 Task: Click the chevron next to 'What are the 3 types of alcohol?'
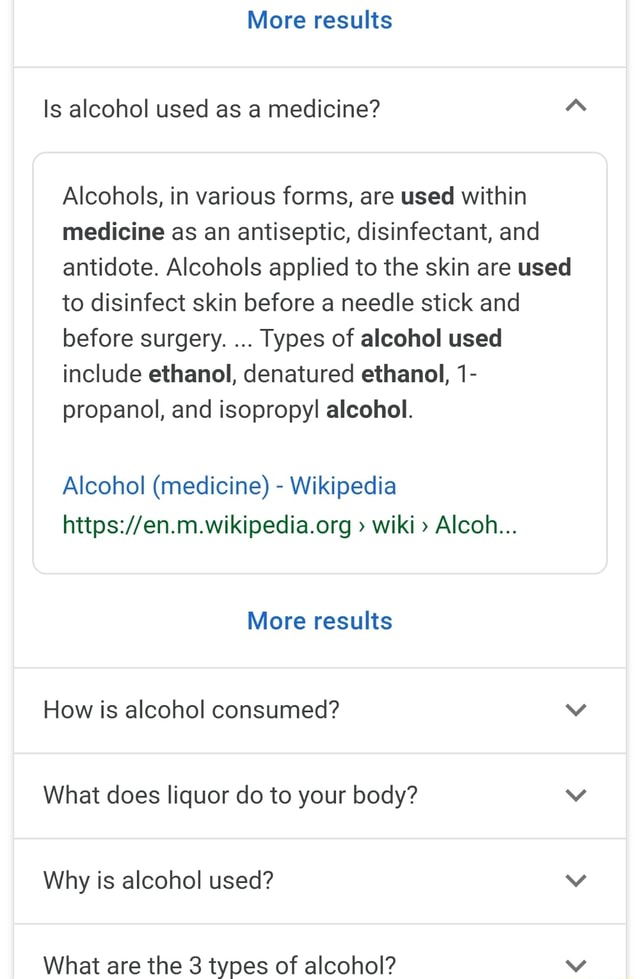click(576, 965)
